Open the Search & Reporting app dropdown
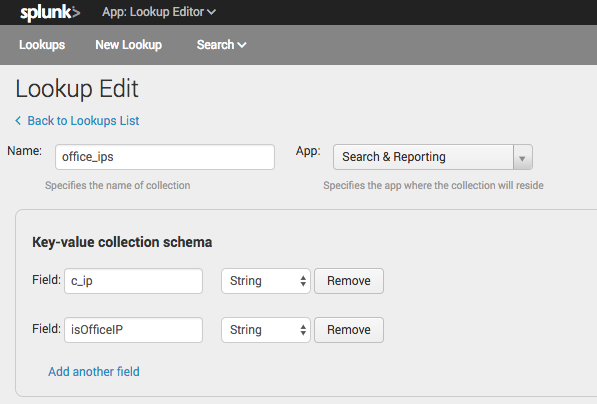 click(x=433, y=157)
